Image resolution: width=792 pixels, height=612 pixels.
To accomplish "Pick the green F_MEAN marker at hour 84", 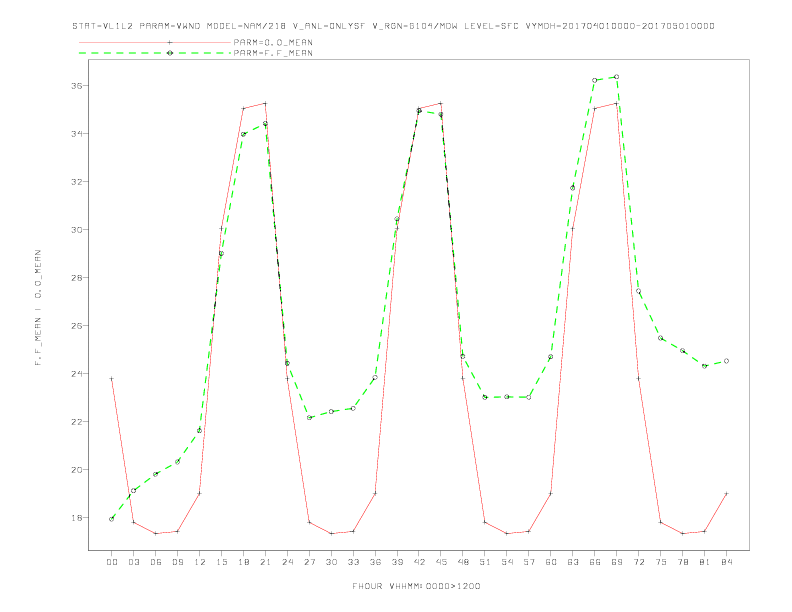I will click(x=726, y=361).
